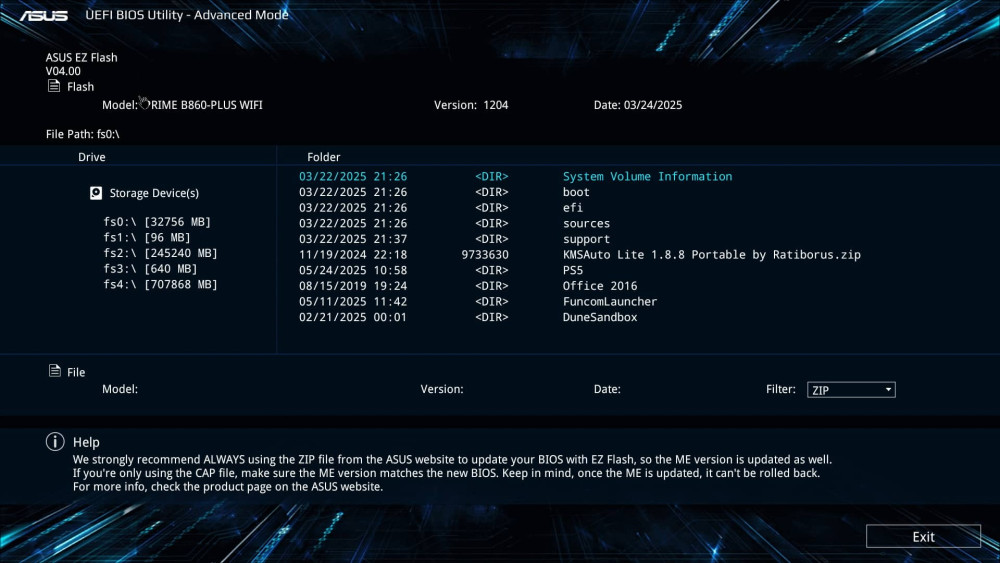This screenshot has height=563, width=1000.
Task: Click the File Path fs0:\ text
Action: (x=82, y=134)
